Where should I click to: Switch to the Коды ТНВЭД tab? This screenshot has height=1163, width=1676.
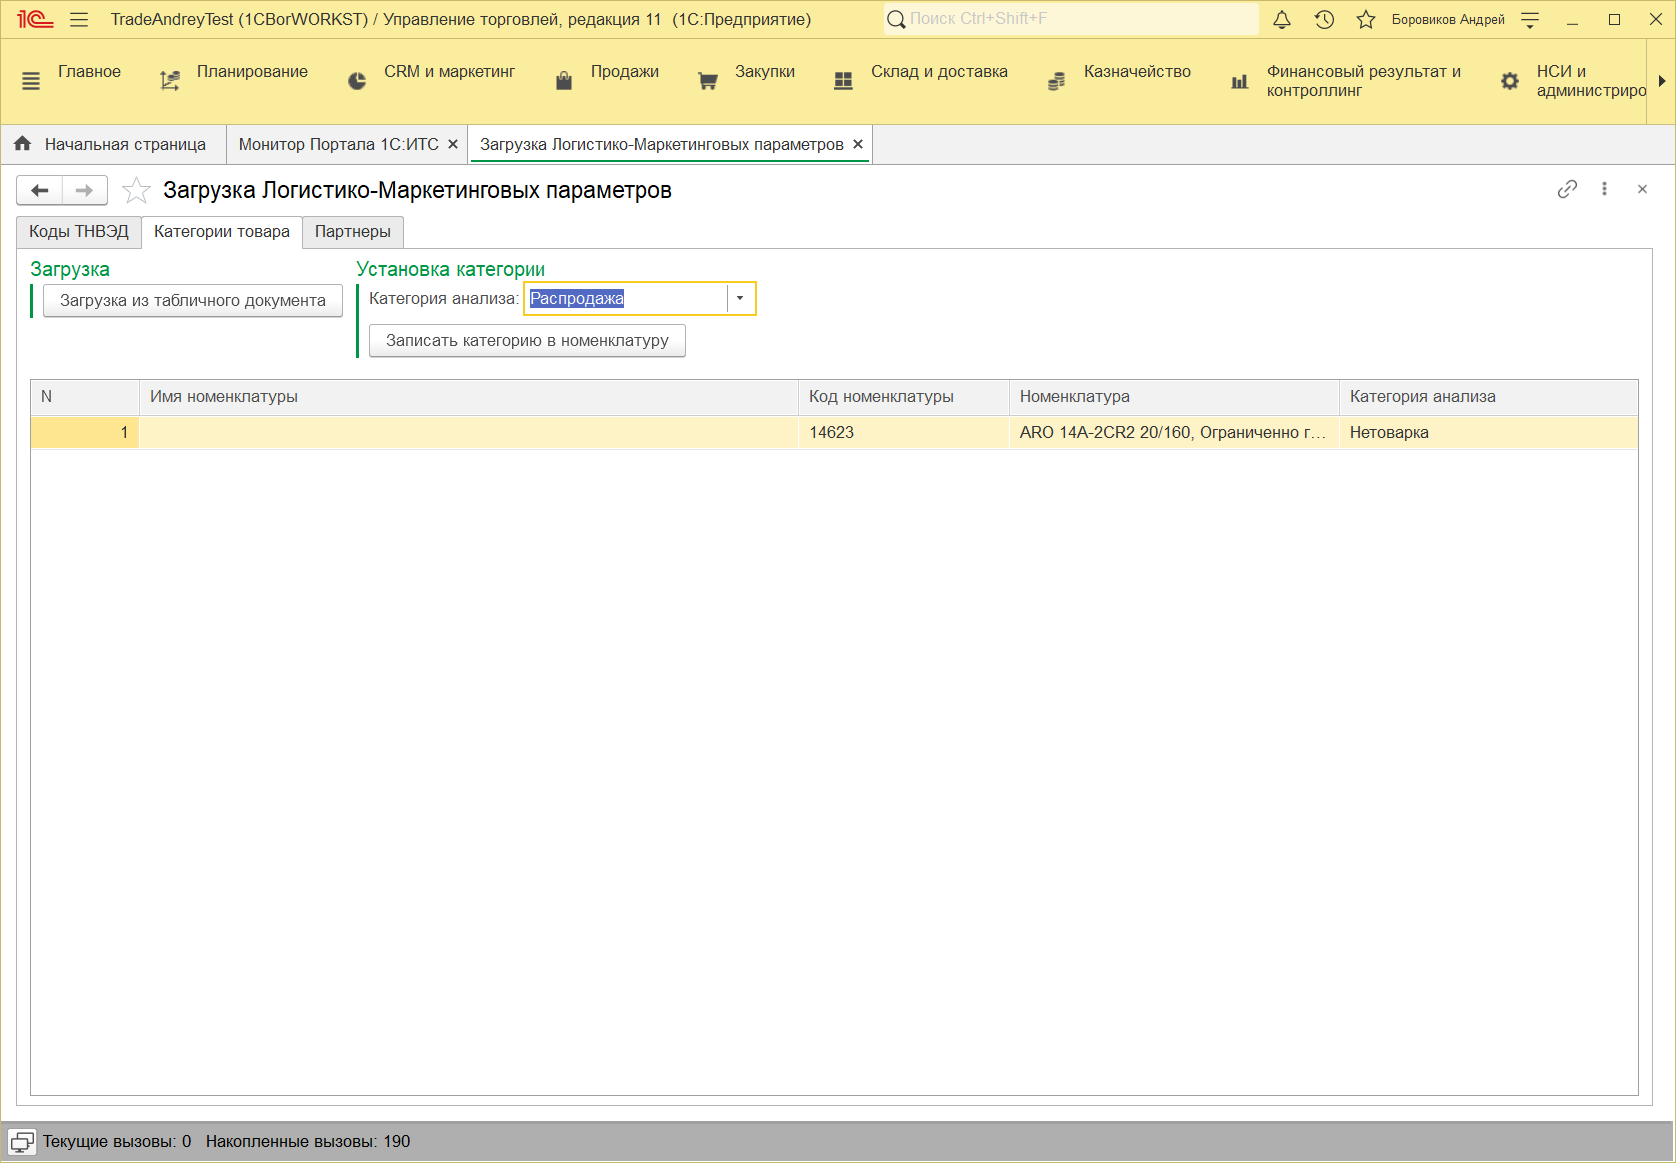79,232
